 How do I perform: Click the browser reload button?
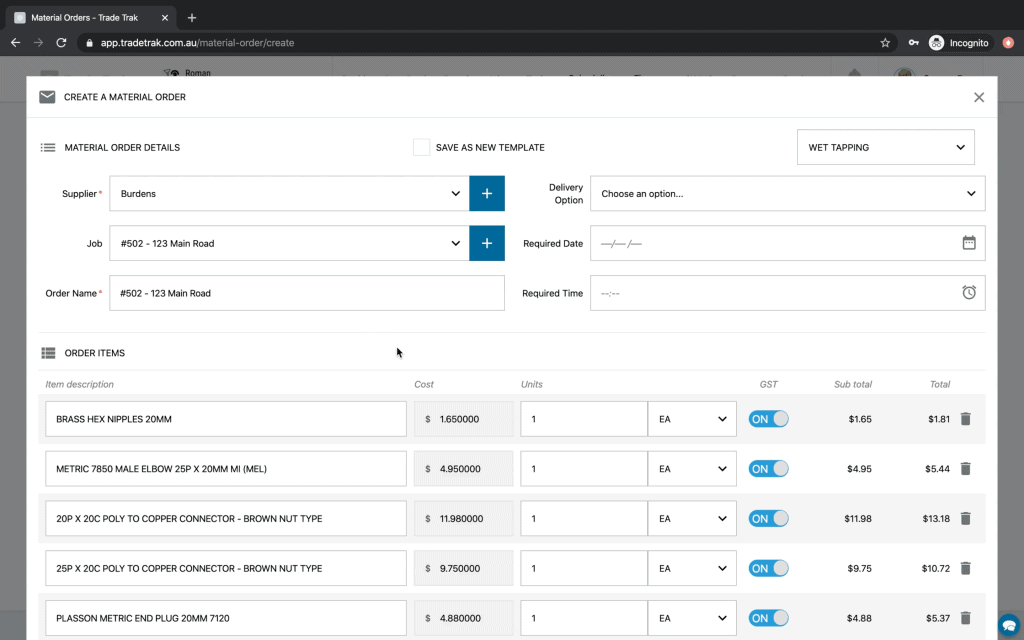pyautogui.click(x=62, y=42)
